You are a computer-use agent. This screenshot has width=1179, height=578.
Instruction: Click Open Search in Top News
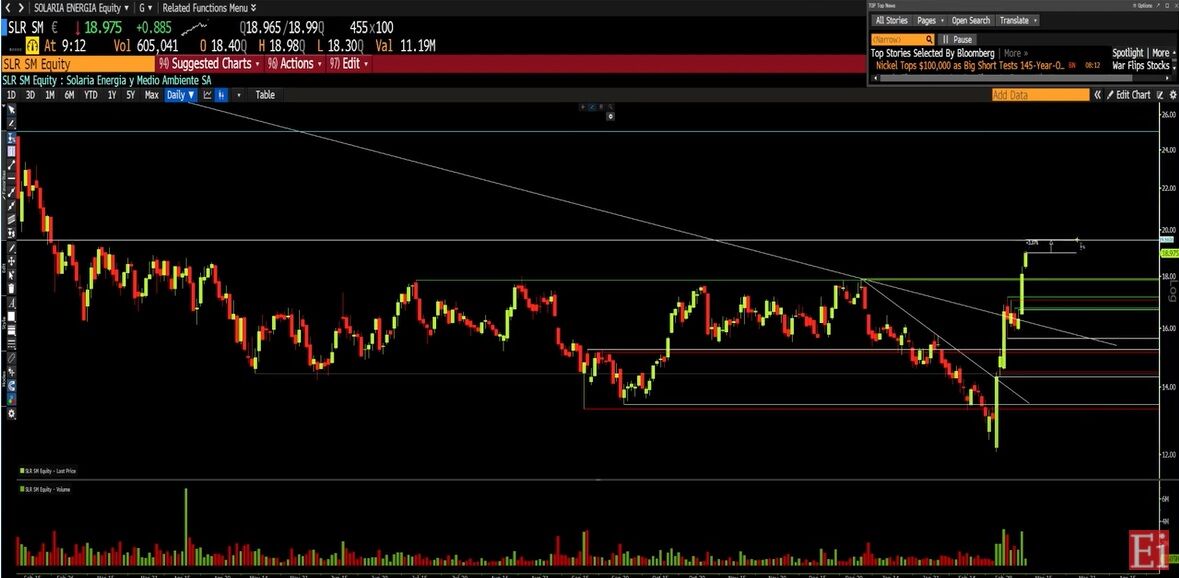click(x=971, y=20)
